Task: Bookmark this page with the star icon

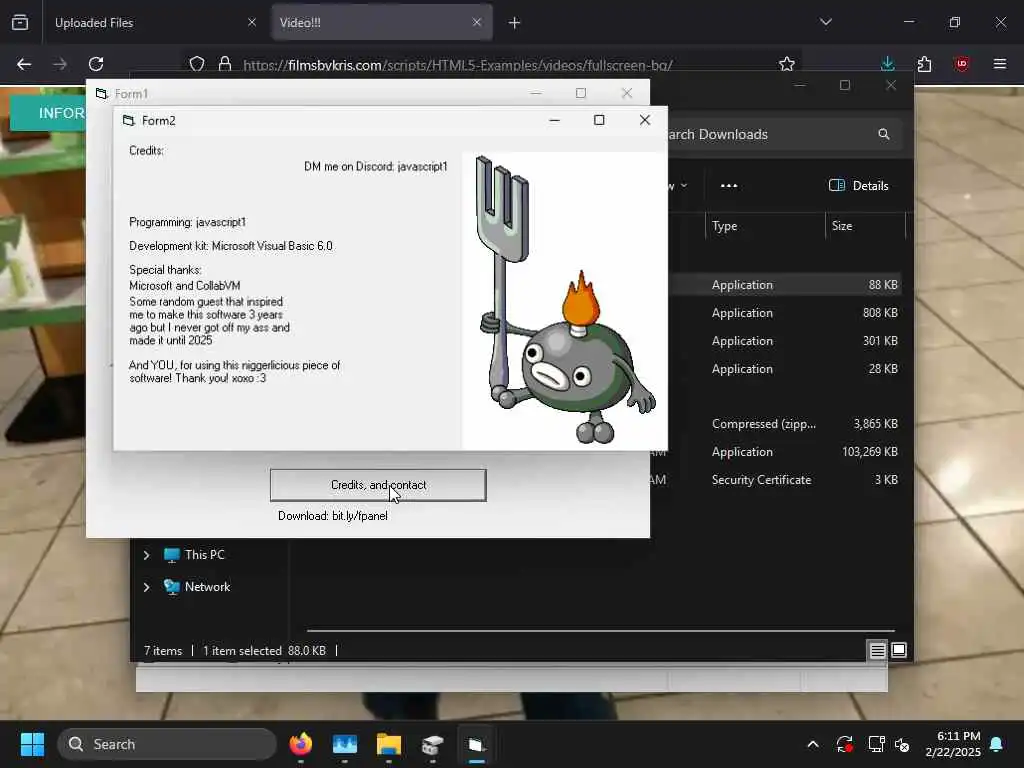Action: (787, 64)
